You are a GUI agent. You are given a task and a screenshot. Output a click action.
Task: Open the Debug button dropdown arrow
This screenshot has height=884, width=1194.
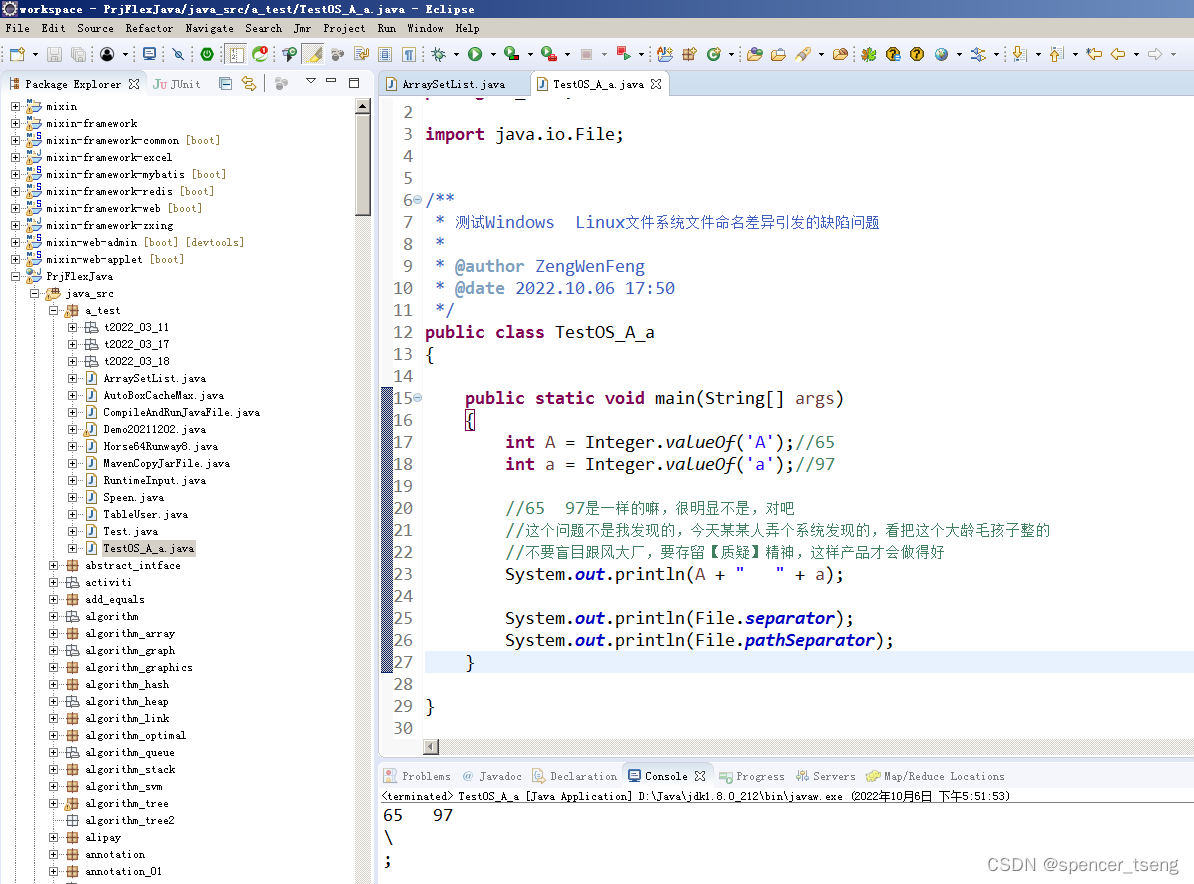[456, 54]
